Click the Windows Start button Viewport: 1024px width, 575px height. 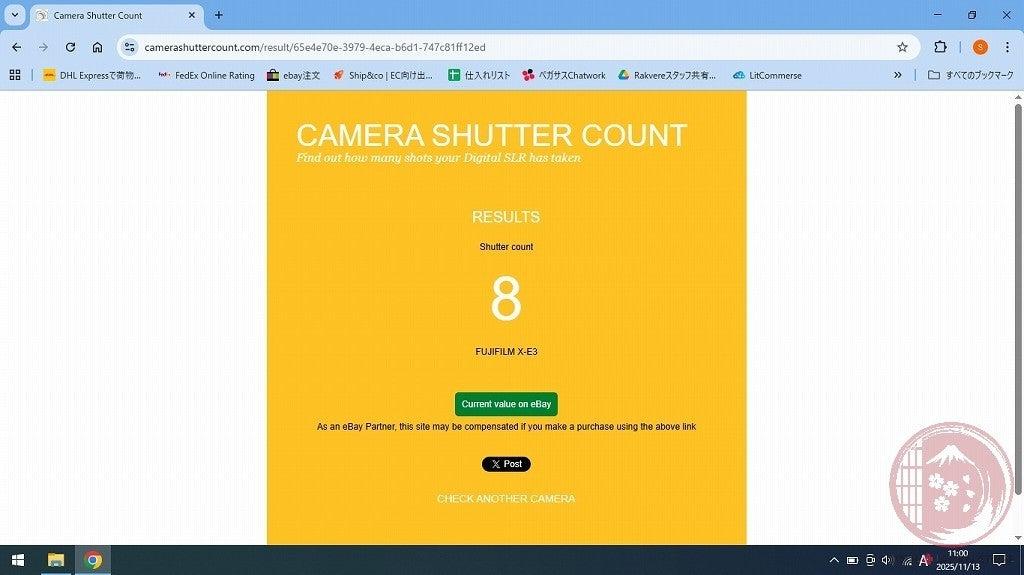tap(17, 560)
